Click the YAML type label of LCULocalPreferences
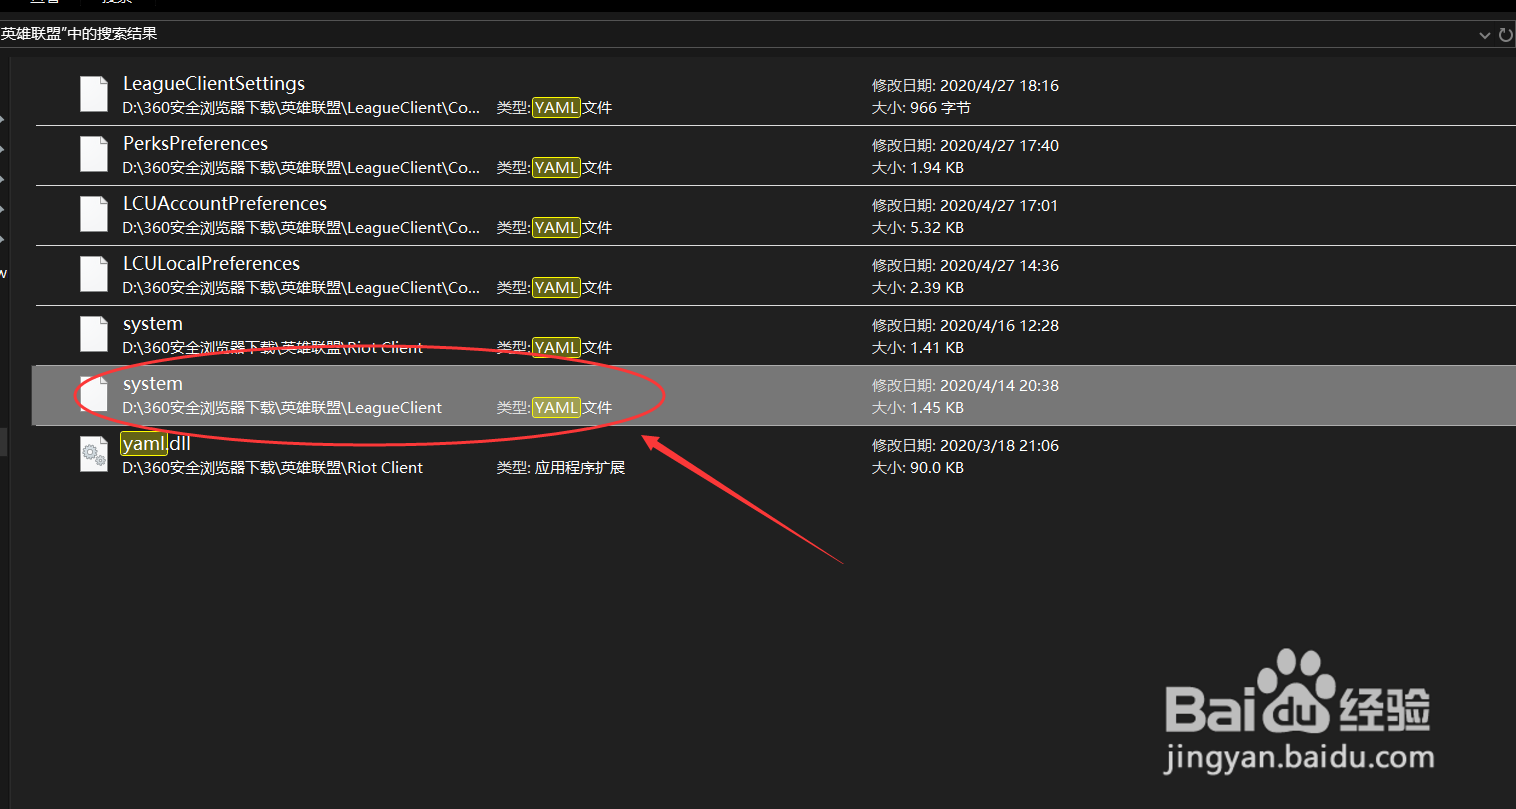1516x809 pixels. [x=555, y=288]
